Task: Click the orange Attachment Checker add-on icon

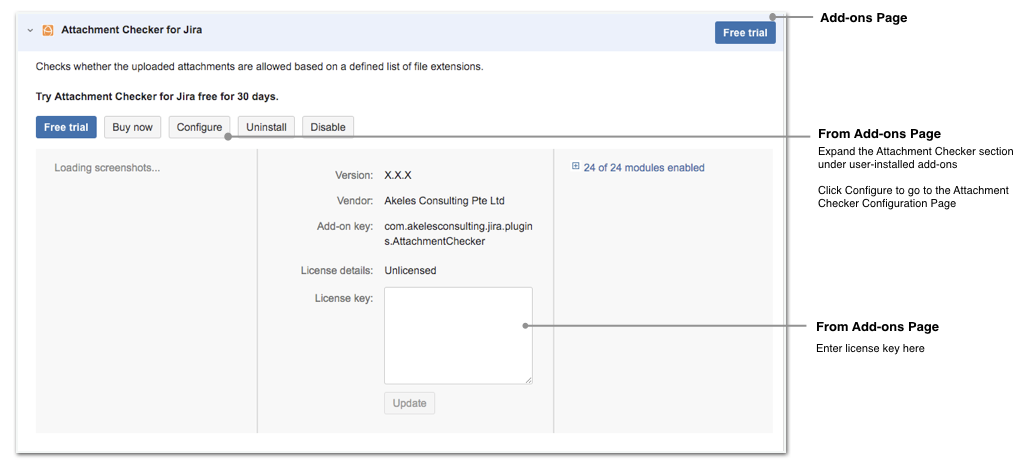Action: (x=47, y=31)
